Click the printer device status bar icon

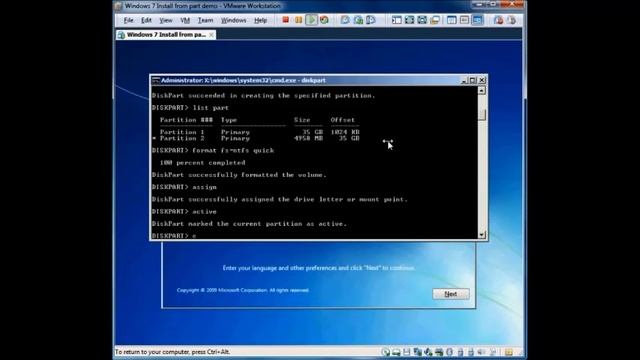[x=439, y=352]
